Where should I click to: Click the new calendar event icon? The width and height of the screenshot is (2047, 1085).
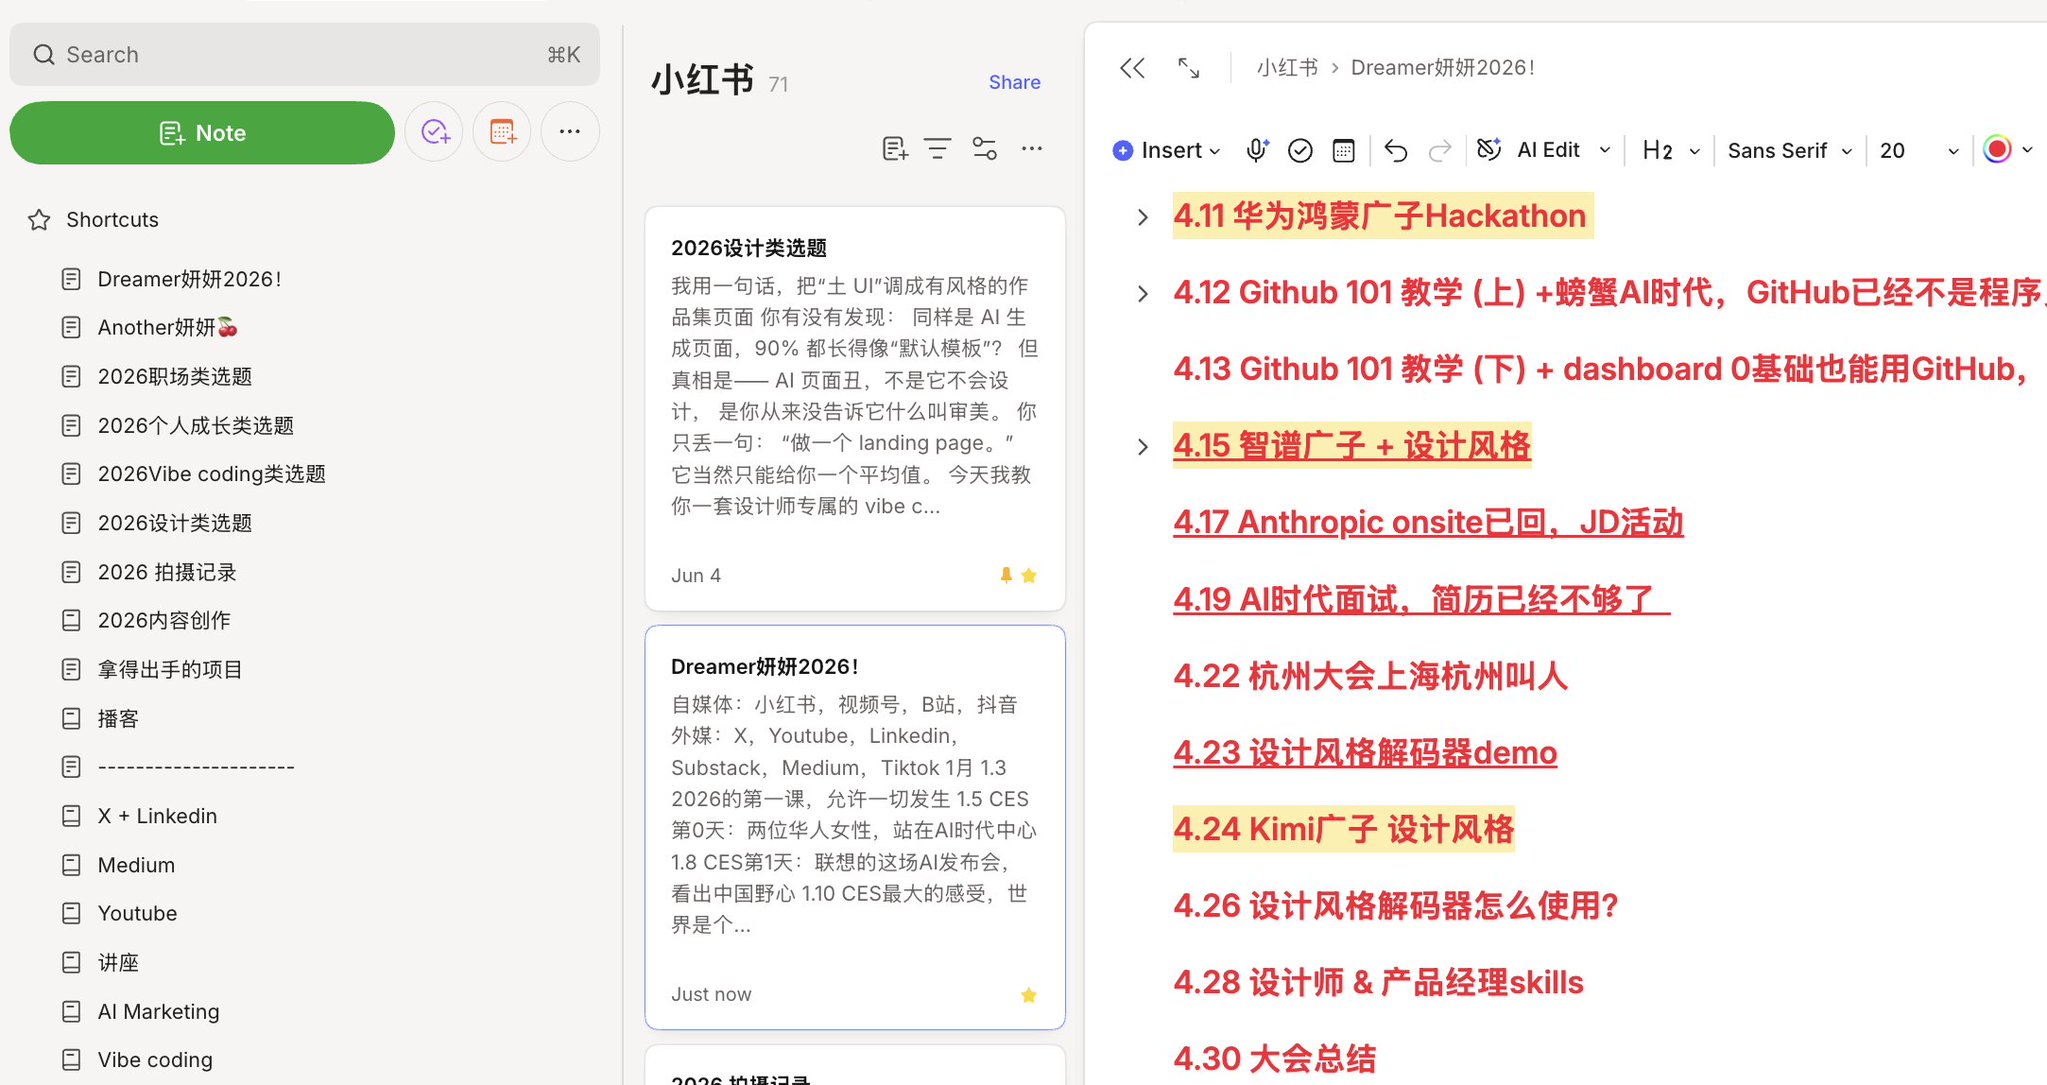[502, 132]
